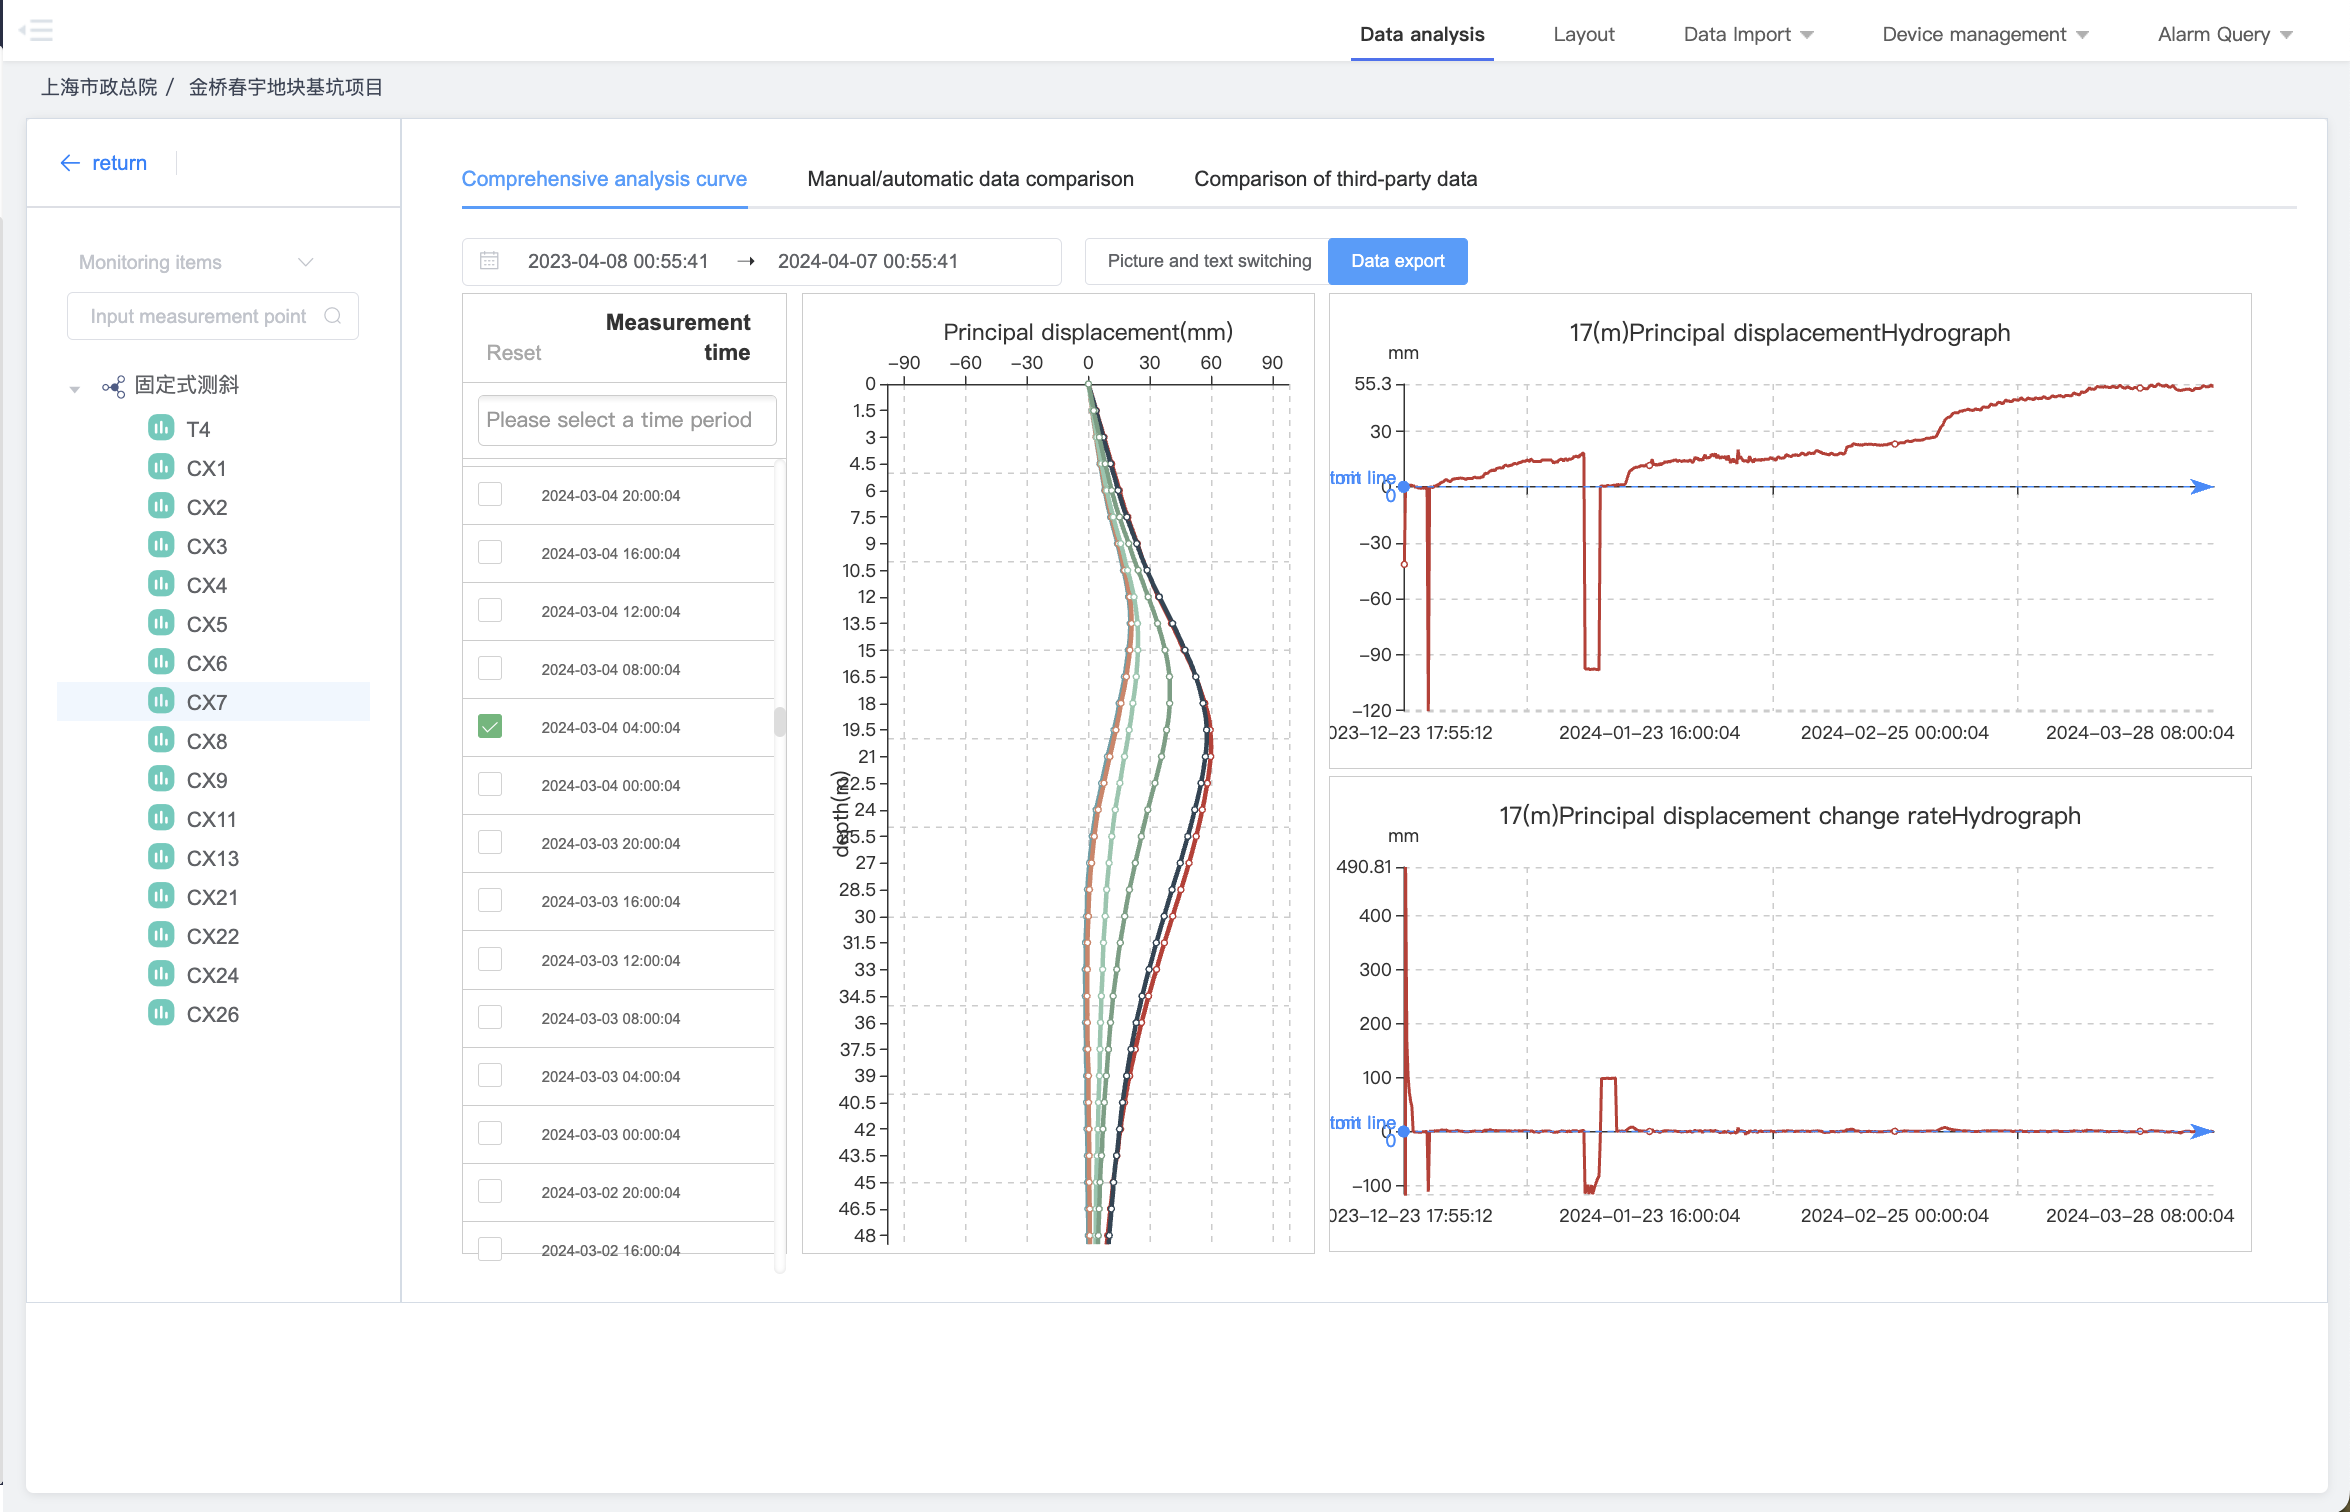Check the 2024-03-03 00:00:04 measurement time

click(490, 1134)
